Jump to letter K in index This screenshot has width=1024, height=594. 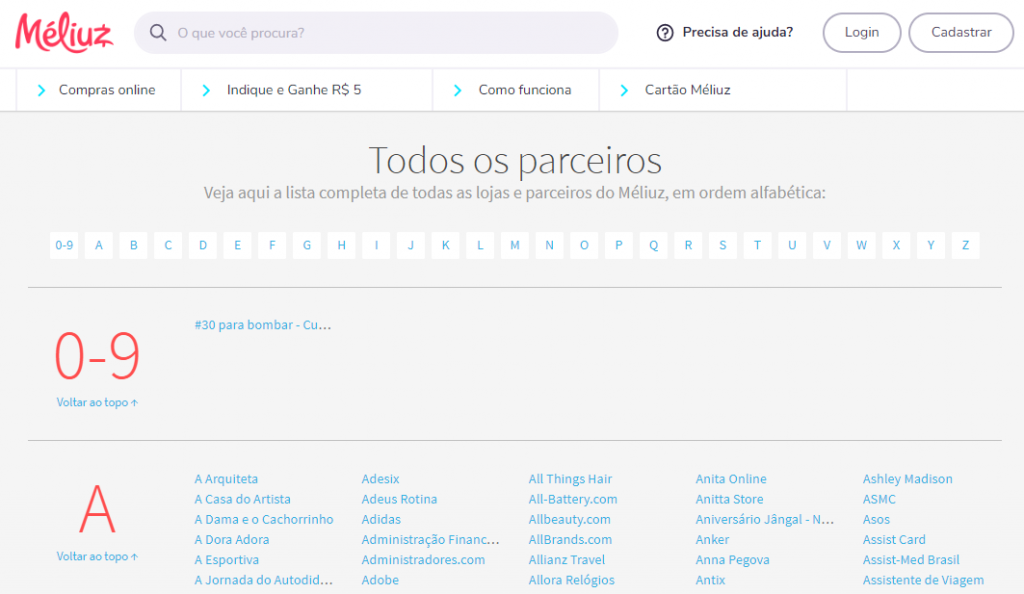(445, 245)
